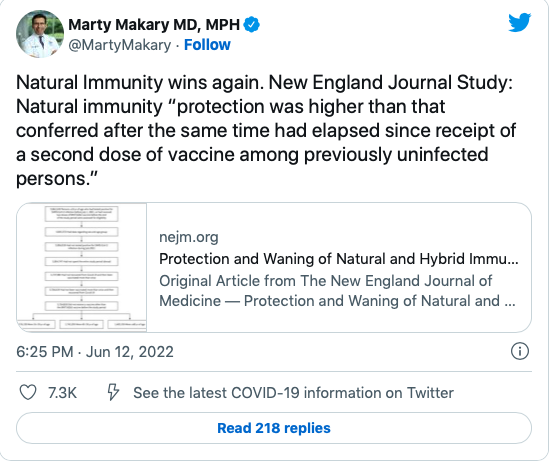
Task: Click the quoted text mentioning second dose of vaccine
Action: point(252,155)
